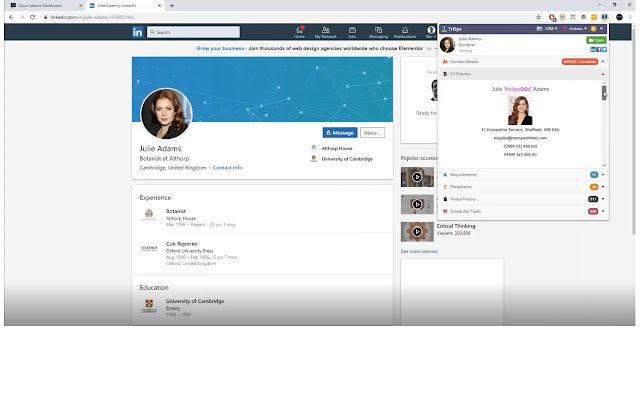
Task: Click the address bar URL
Action: click(92, 17)
